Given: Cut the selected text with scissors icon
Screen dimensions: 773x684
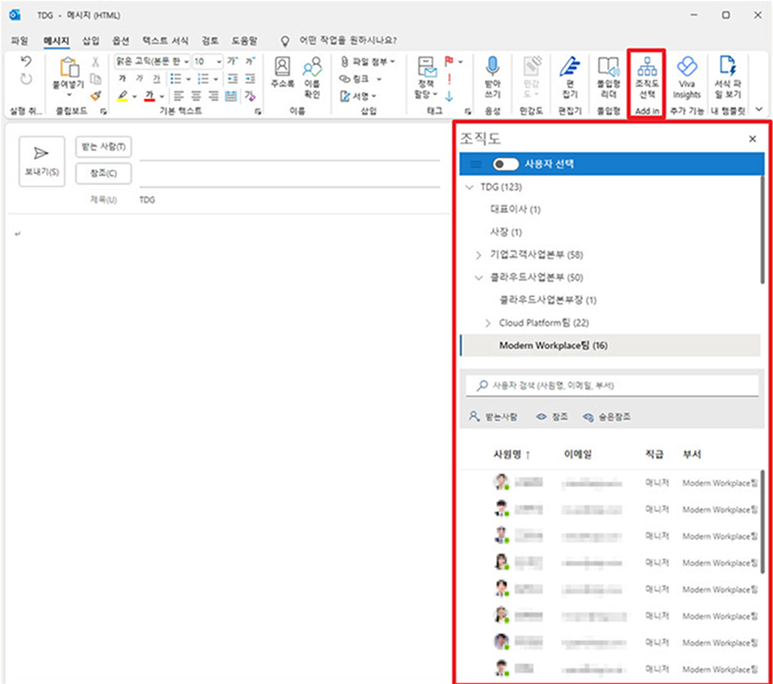Looking at the screenshot, I should pos(96,62).
